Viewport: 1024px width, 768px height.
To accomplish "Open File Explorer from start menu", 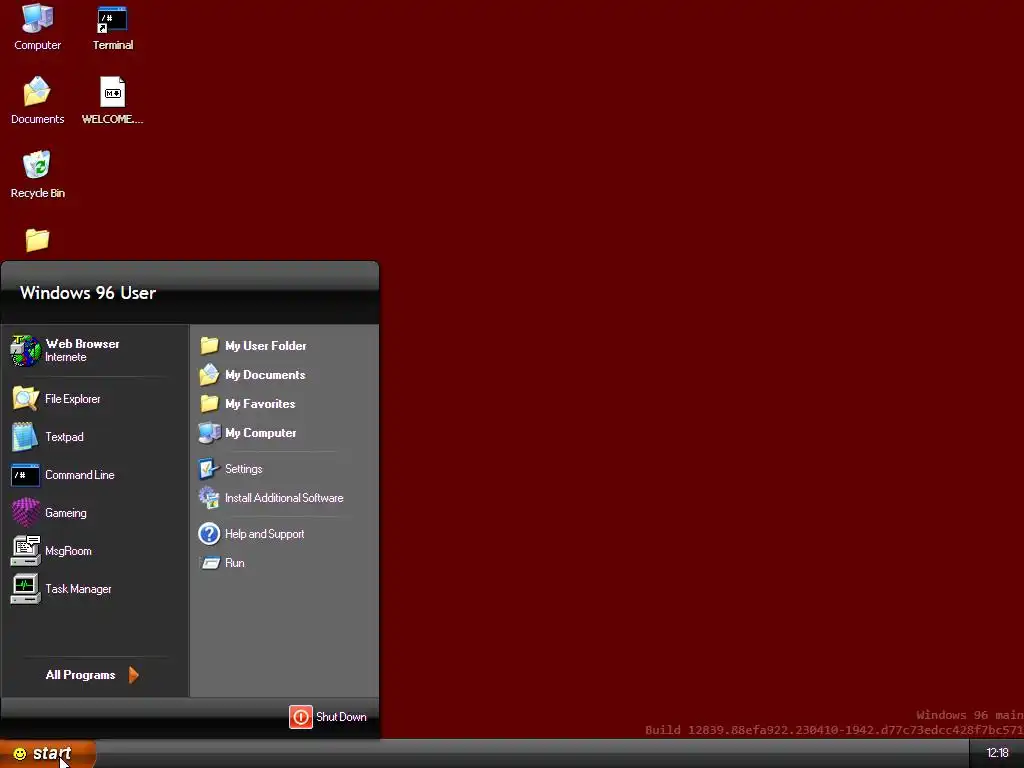I will coord(56,398).
